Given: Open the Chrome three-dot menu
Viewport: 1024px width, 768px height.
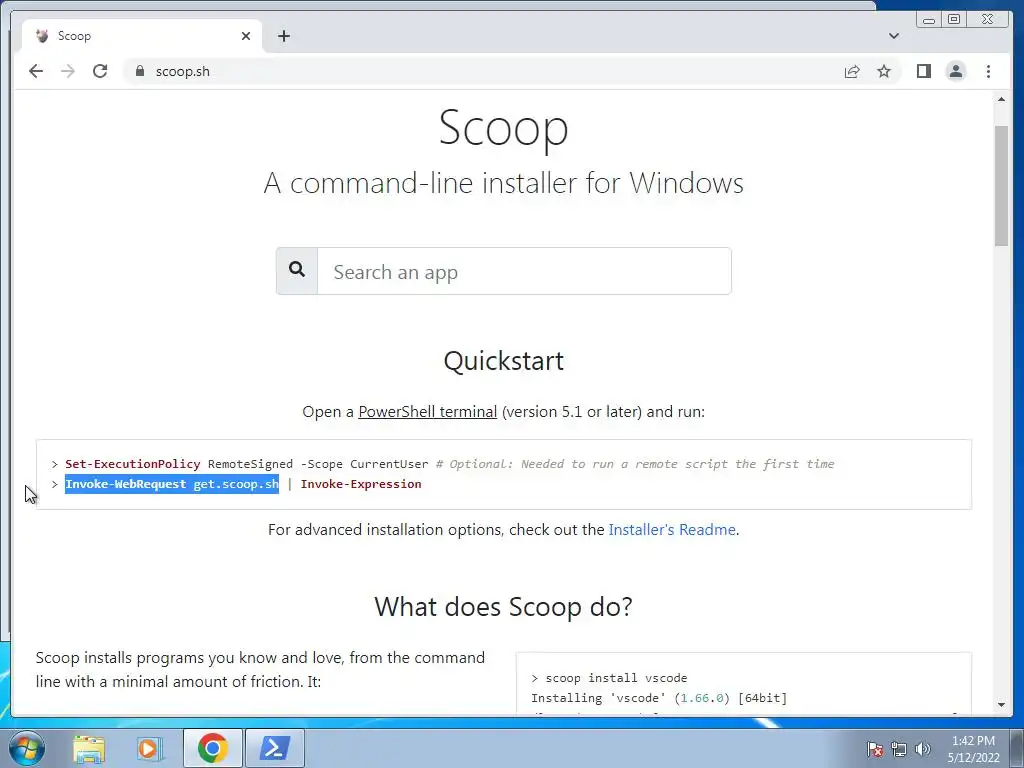Looking at the screenshot, I should [x=988, y=71].
